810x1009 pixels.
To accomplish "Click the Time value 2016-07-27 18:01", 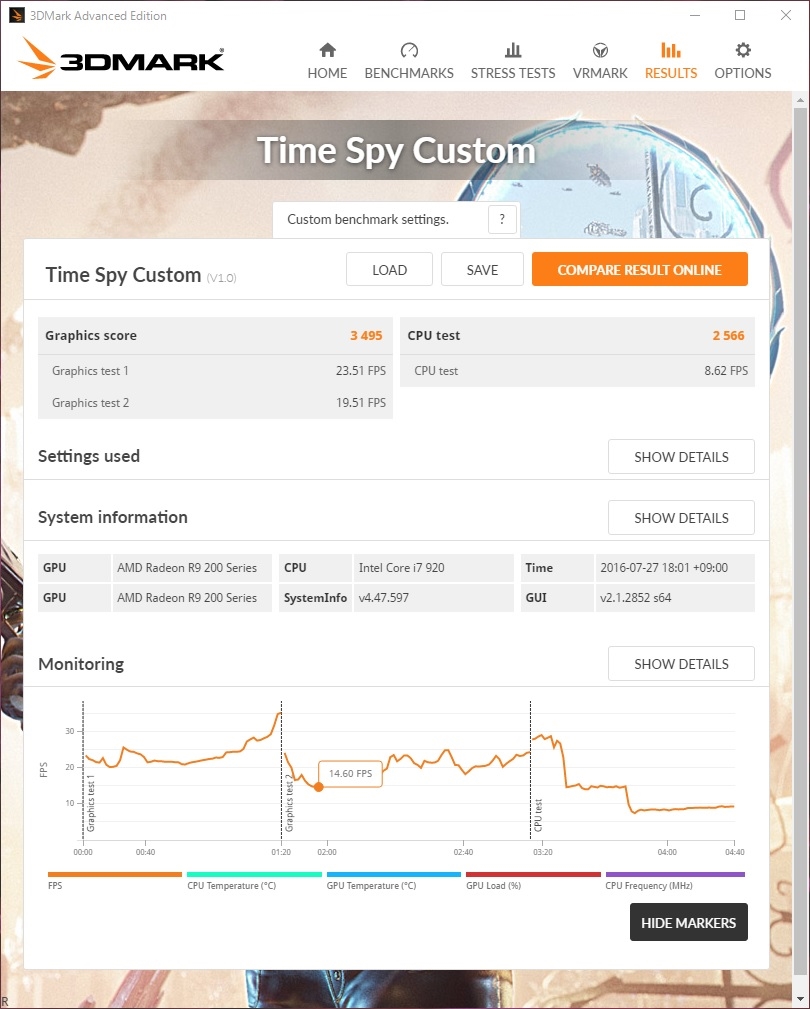I will (x=664, y=568).
